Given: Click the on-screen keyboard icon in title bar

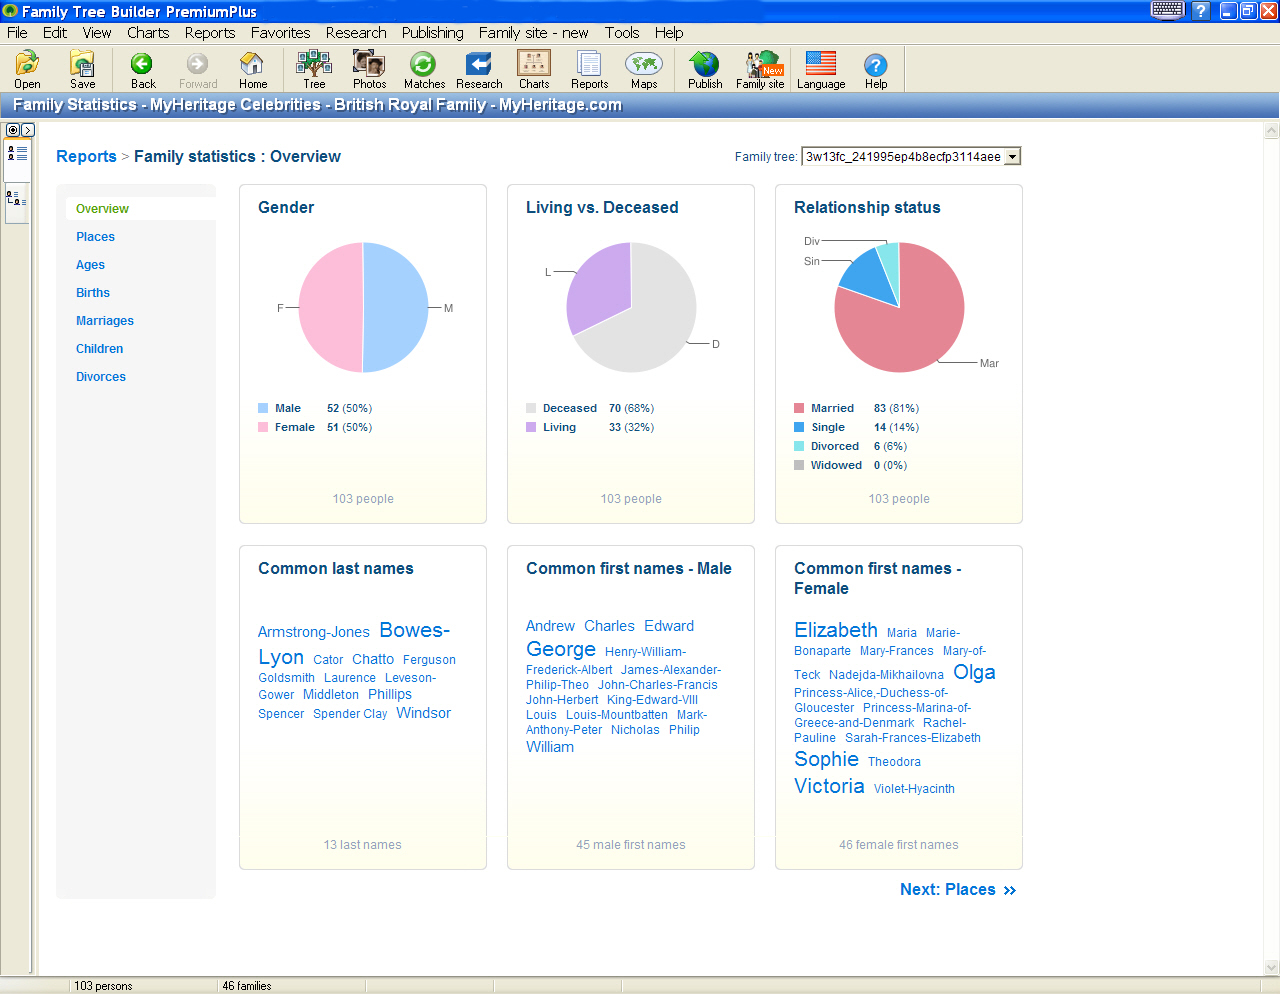Looking at the screenshot, I should click(x=1167, y=11).
